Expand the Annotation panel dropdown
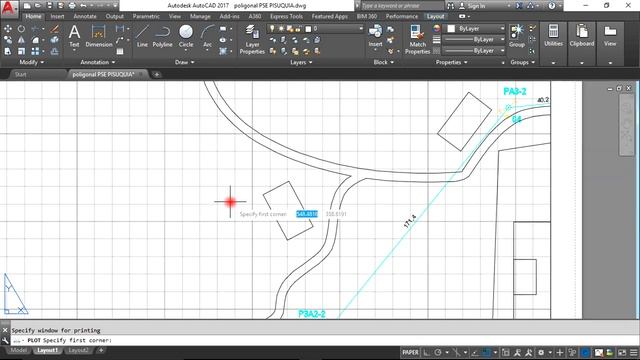 point(98,62)
